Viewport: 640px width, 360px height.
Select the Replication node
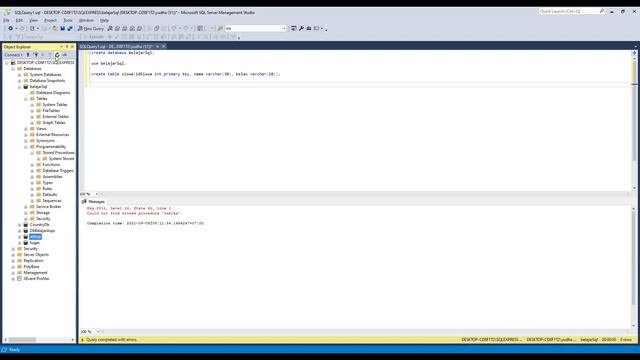point(33,260)
